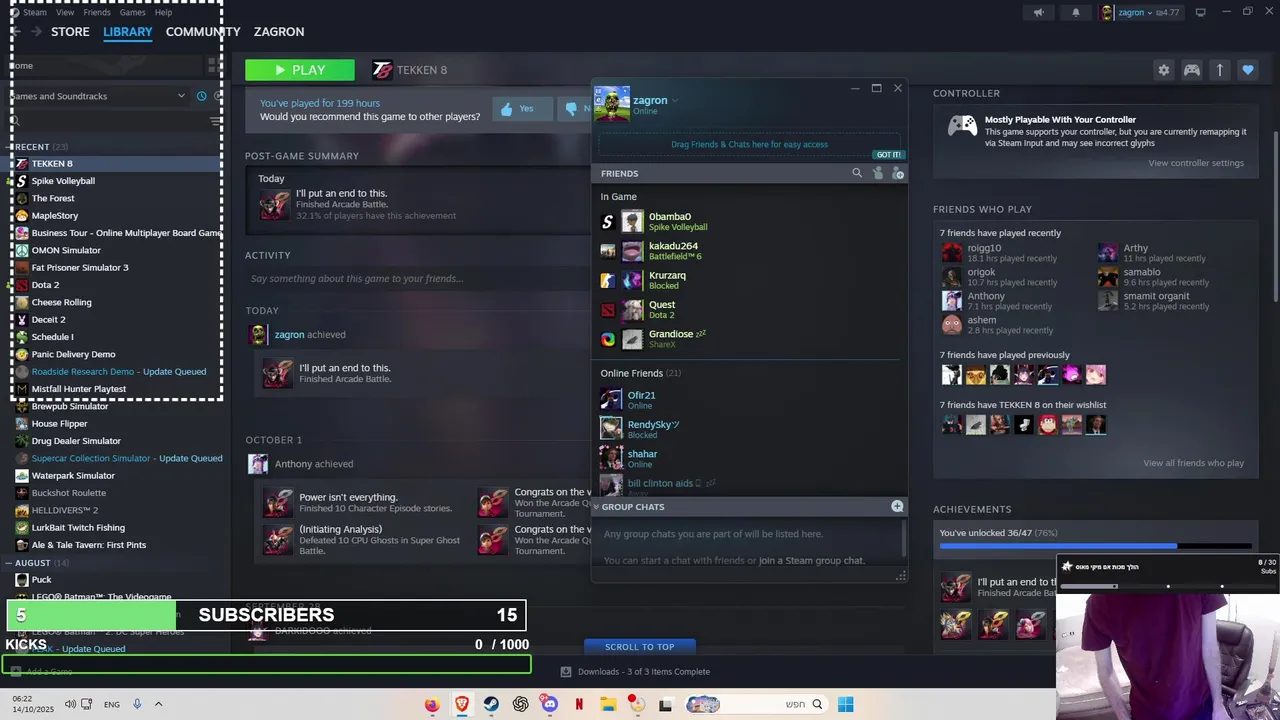This screenshot has height=720, width=1280.
Task: Select Buckshot Roulette in library list
Action: (x=68, y=493)
